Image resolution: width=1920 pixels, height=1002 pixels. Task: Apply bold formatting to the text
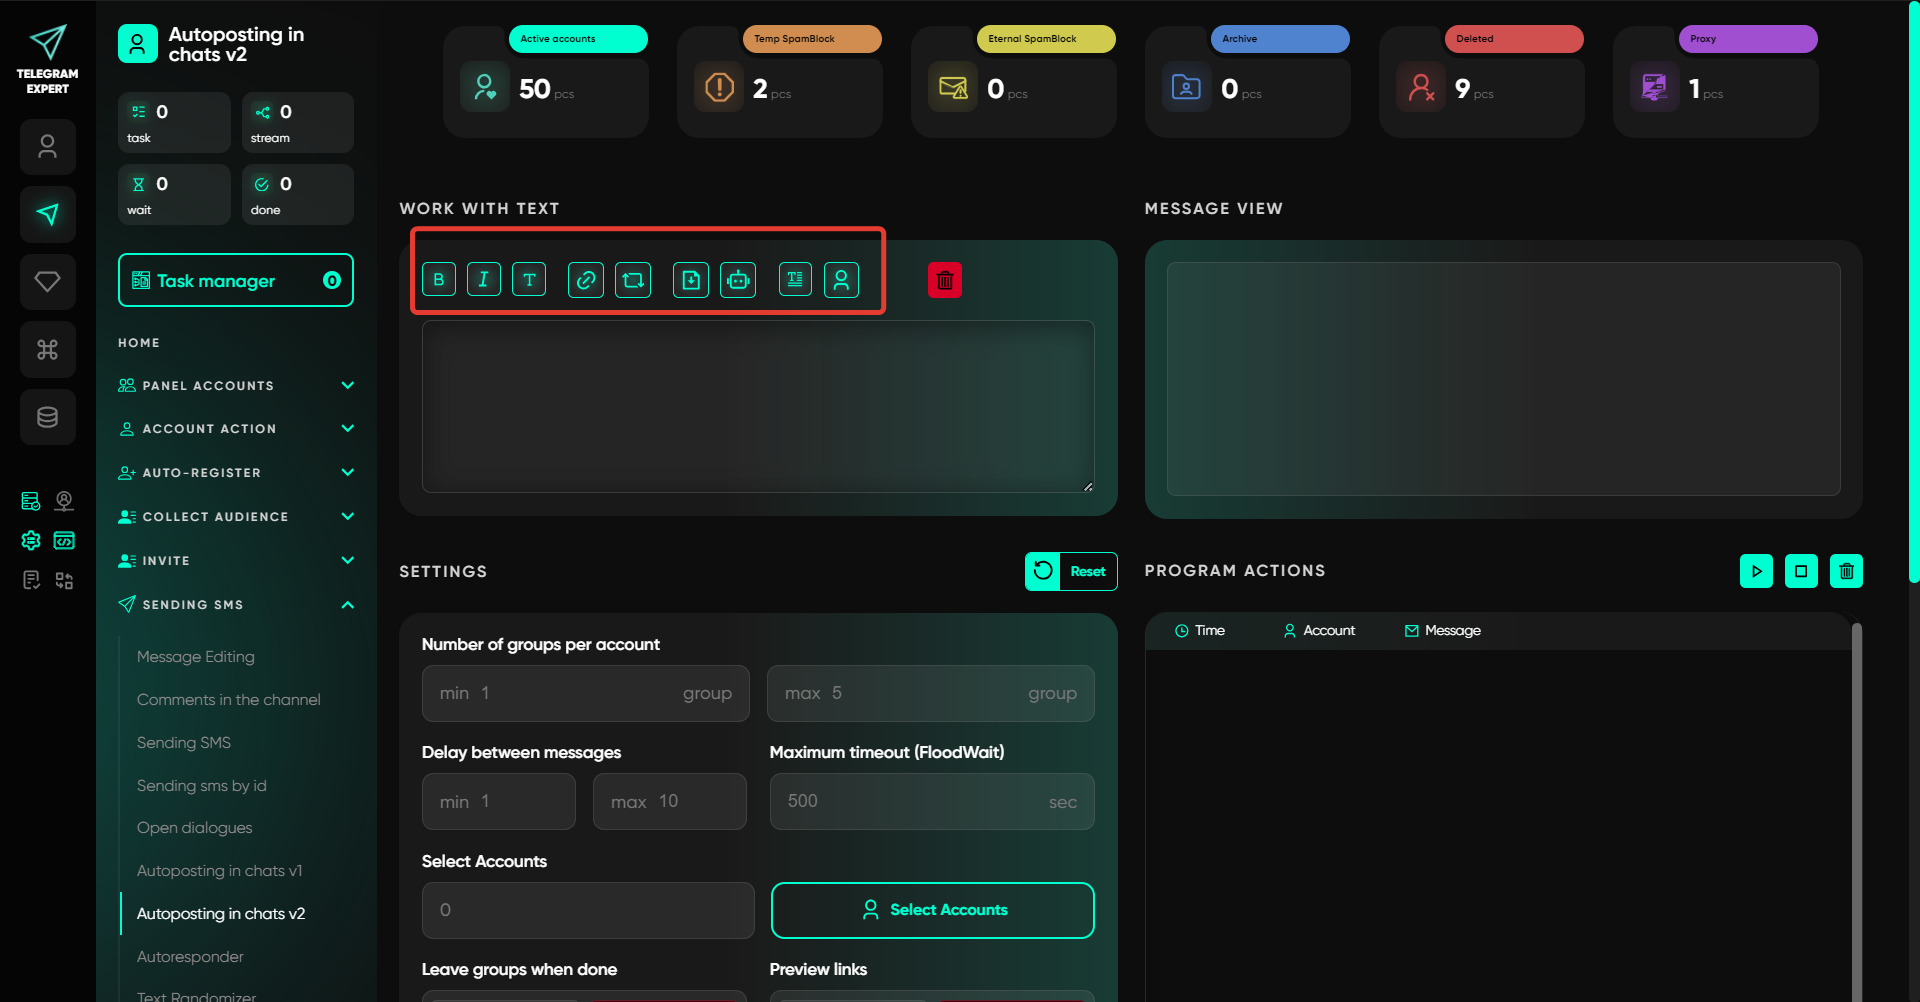coord(439,280)
